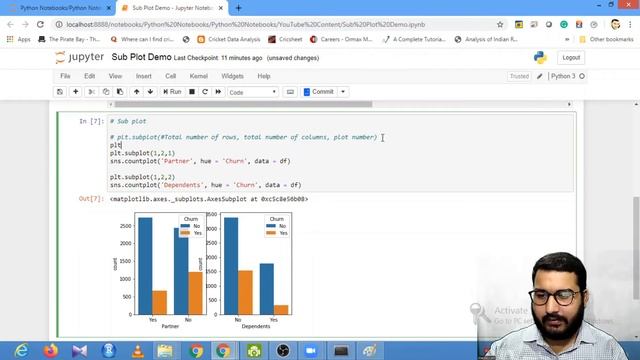This screenshot has height=360, width=640.
Task: Expand Commit dropdown arrow
Action: pos(343,92)
